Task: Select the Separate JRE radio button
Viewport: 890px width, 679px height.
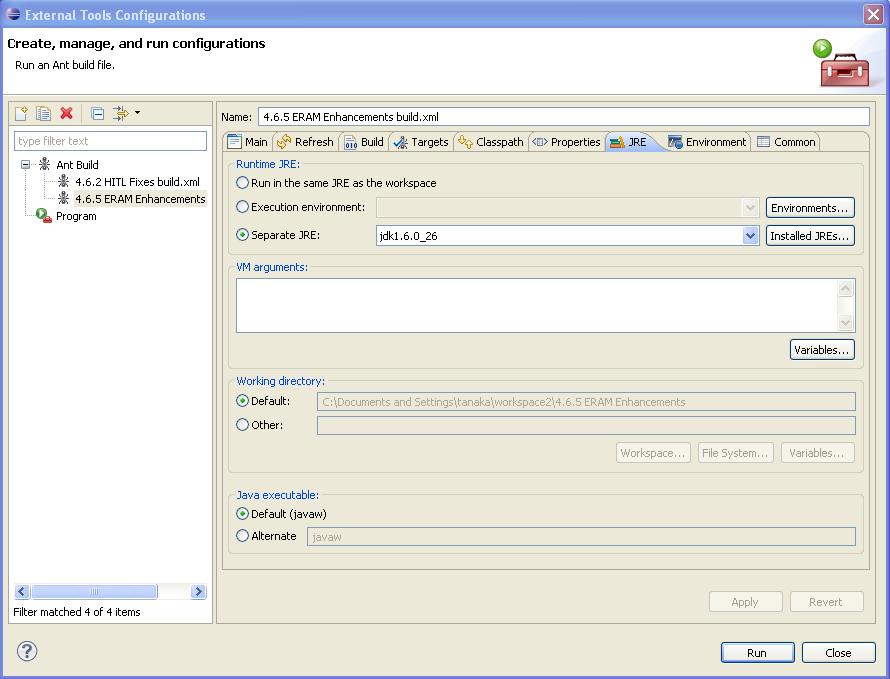Action: point(242,235)
